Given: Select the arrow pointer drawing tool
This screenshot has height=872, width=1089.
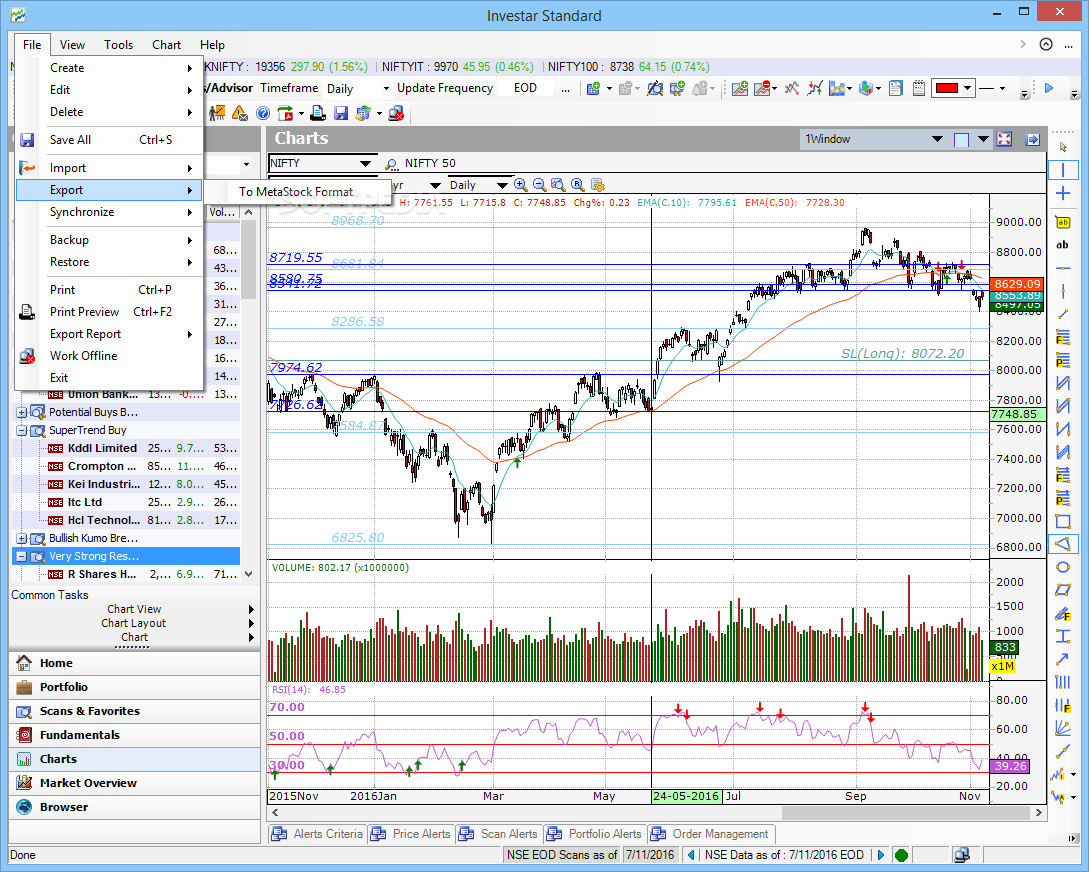Looking at the screenshot, I should tap(1063, 147).
